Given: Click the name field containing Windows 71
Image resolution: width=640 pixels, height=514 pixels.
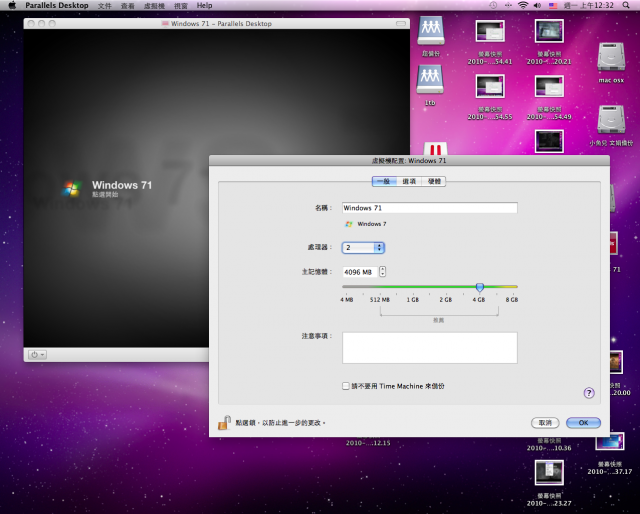Looking at the screenshot, I should coord(430,208).
